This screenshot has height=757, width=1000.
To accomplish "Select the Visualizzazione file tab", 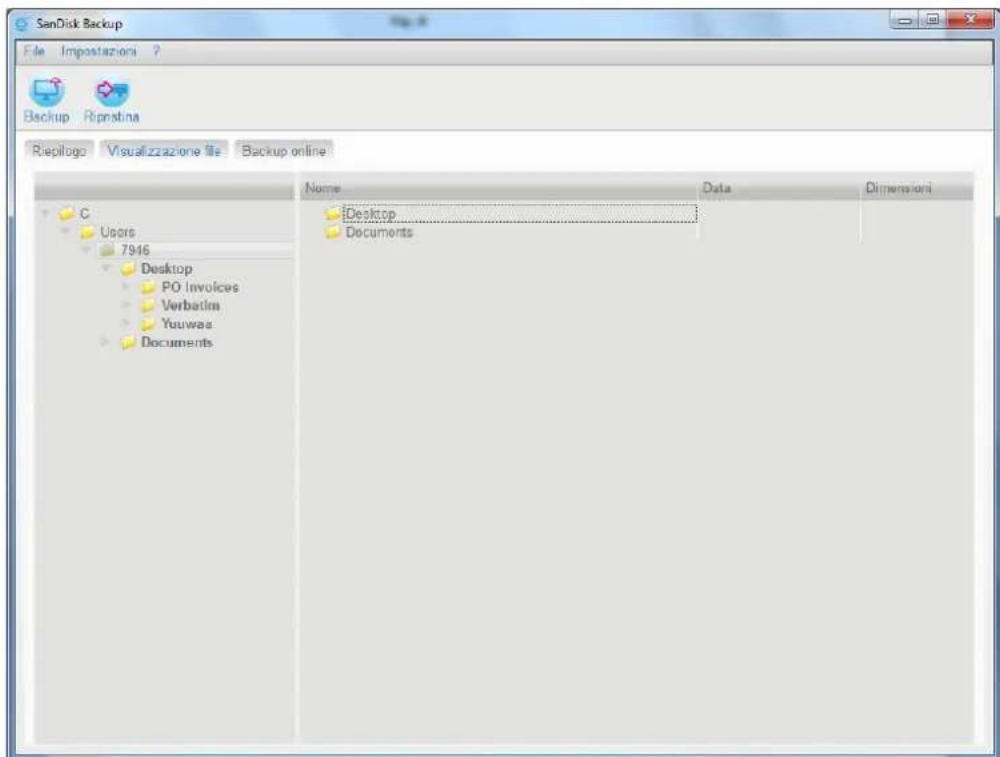I will tap(164, 151).
